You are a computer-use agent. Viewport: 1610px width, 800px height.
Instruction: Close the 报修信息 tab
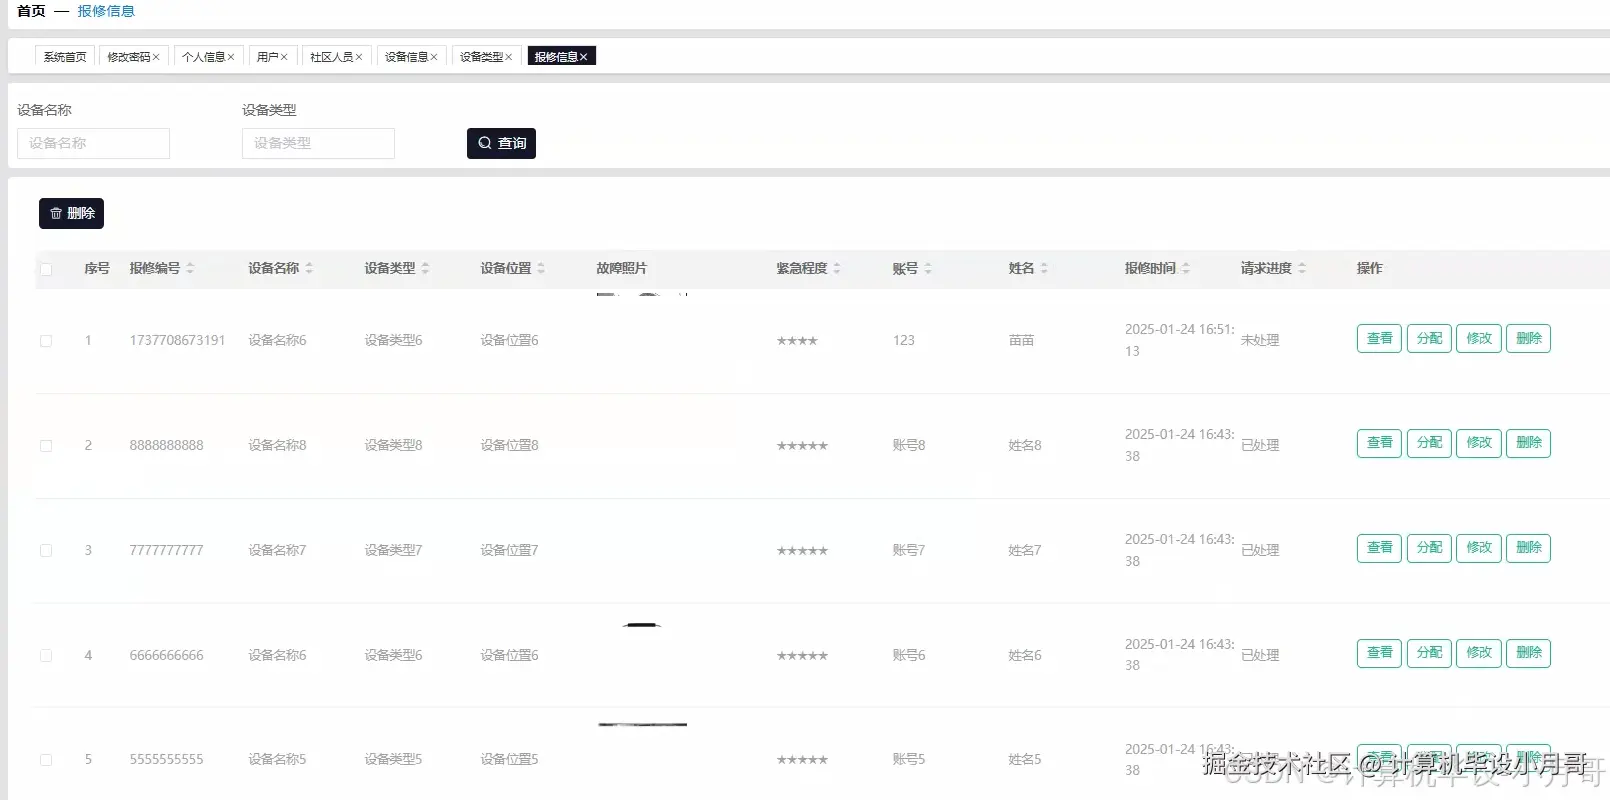583,57
